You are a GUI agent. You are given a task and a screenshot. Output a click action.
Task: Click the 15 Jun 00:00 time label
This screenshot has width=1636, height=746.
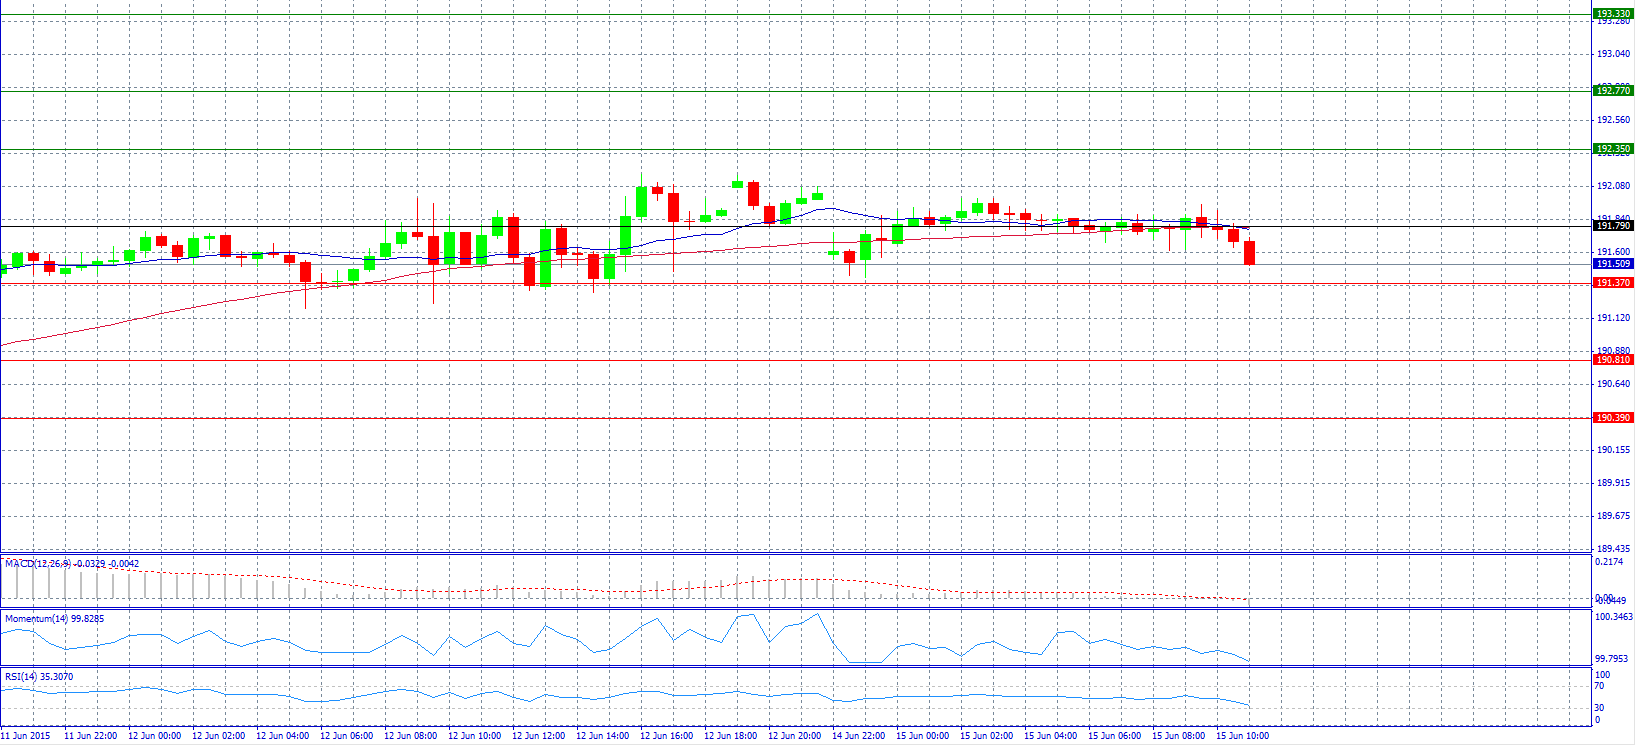click(x=922, y=736)
